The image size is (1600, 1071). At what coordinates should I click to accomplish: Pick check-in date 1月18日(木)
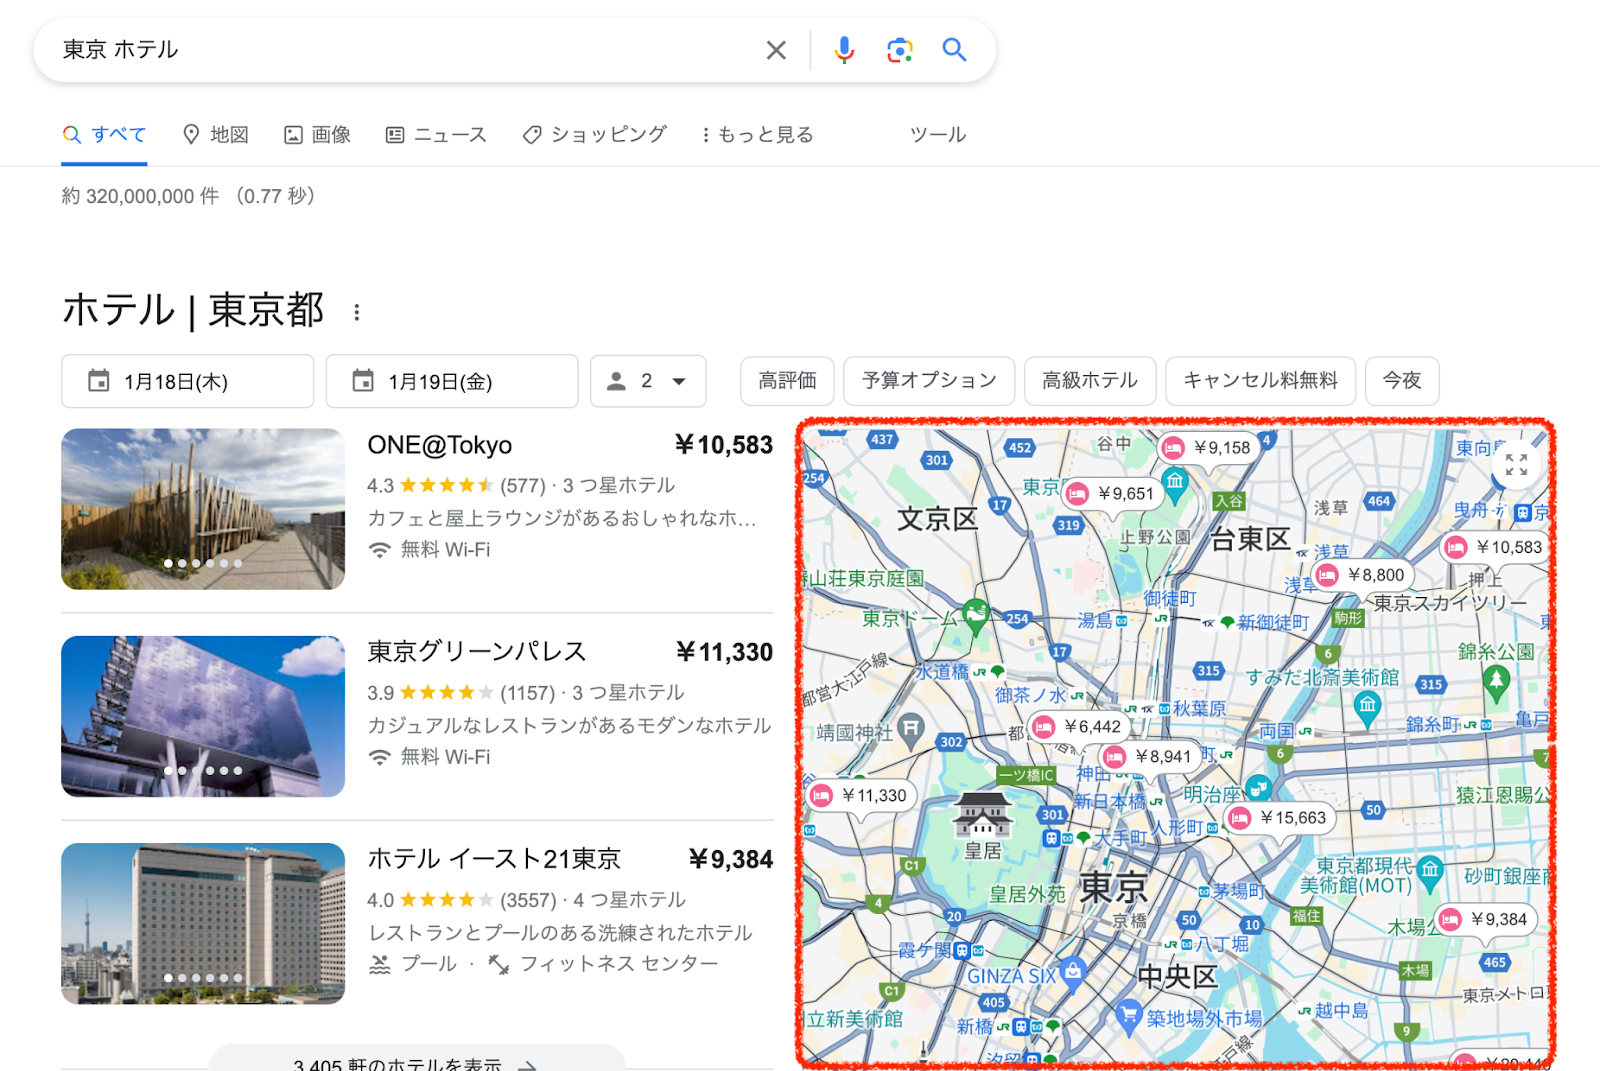pyautogui.click(x=187, y=381)
